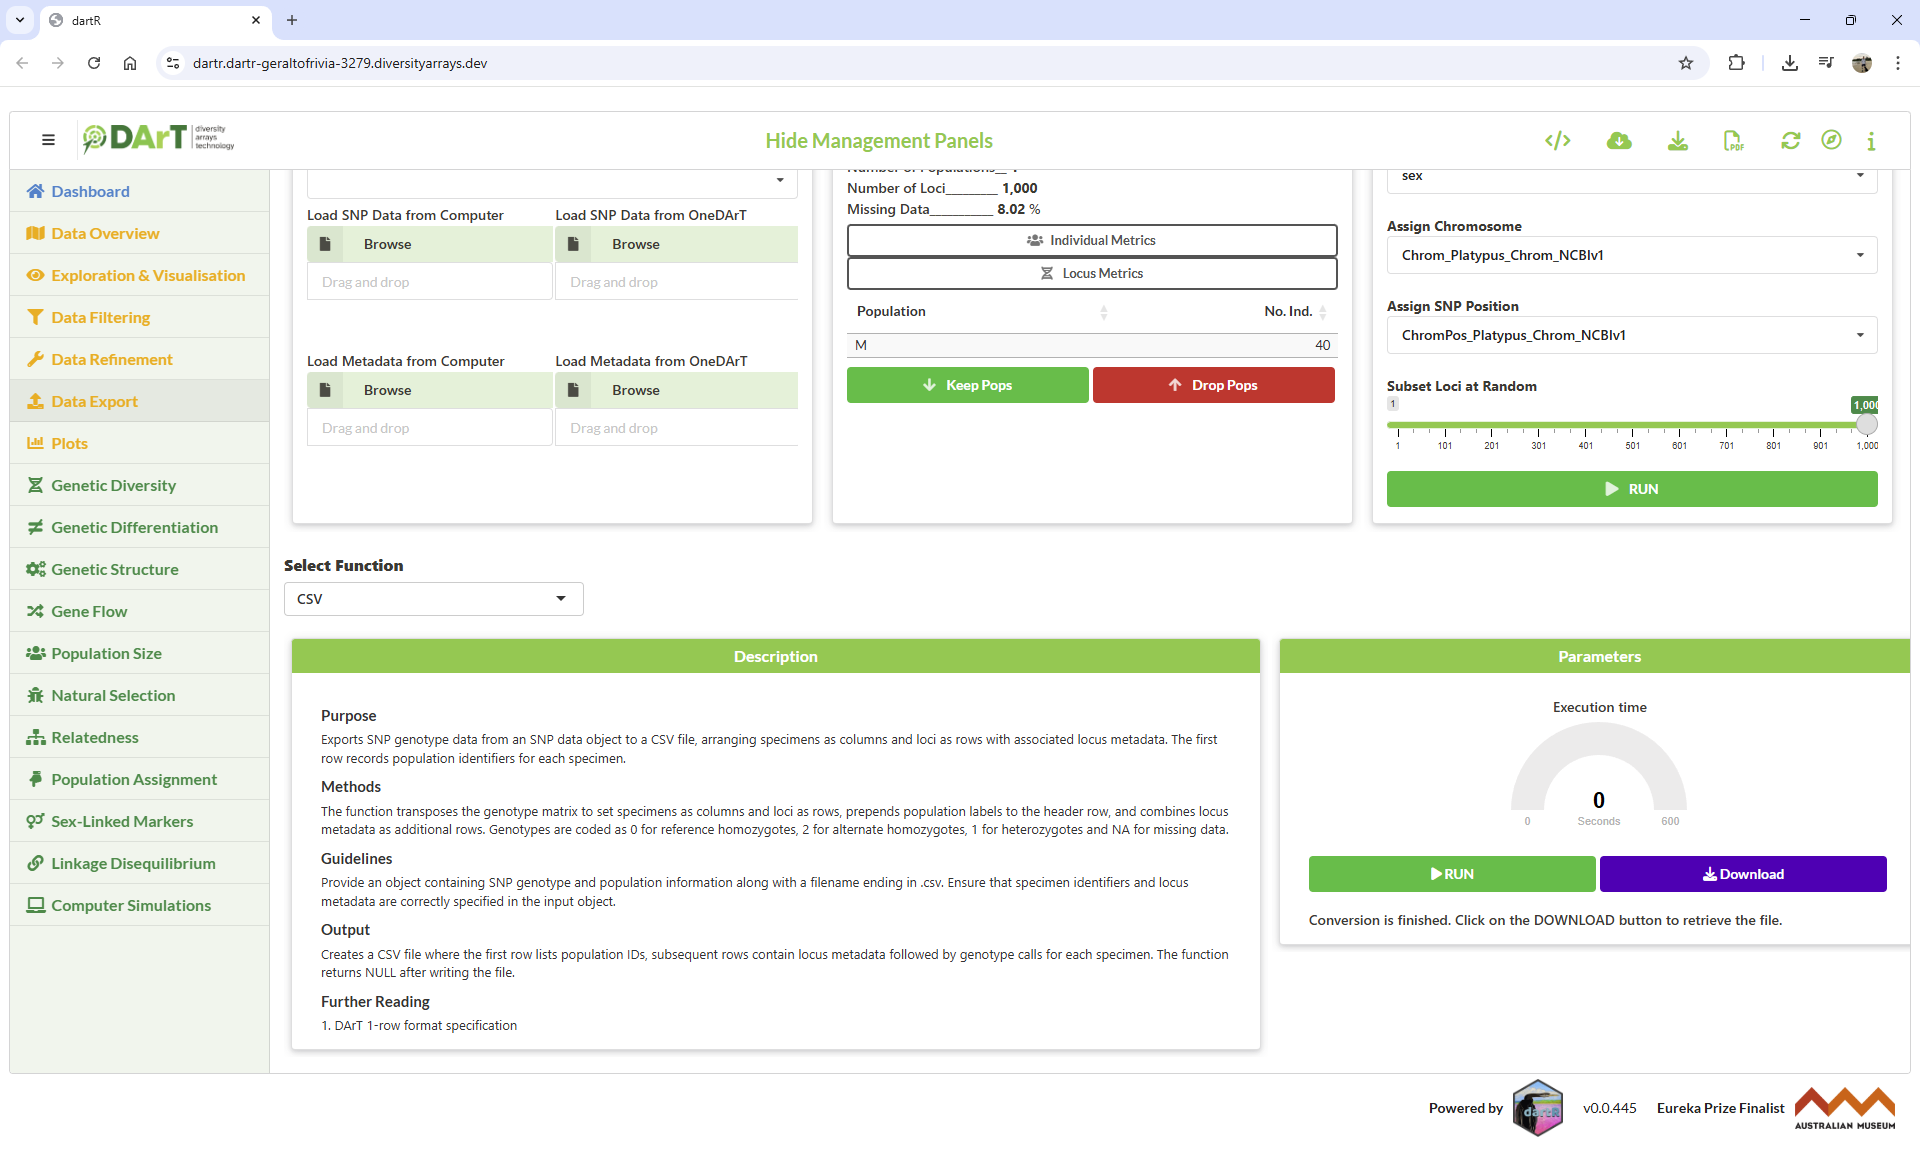Image resolution: width=1920 pixels, height=1152 pixels.
Task: Click the Hide Management Panels heading
Action: point(878,141)
